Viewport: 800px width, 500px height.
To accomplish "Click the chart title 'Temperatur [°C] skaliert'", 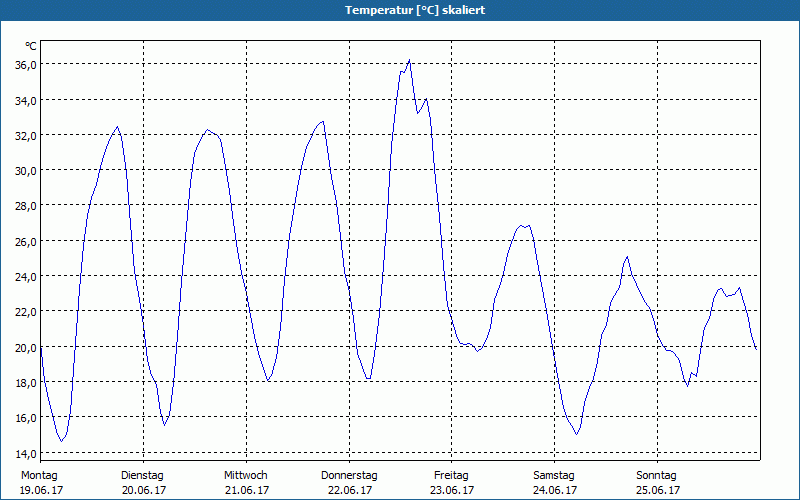I will click(400, 10).
